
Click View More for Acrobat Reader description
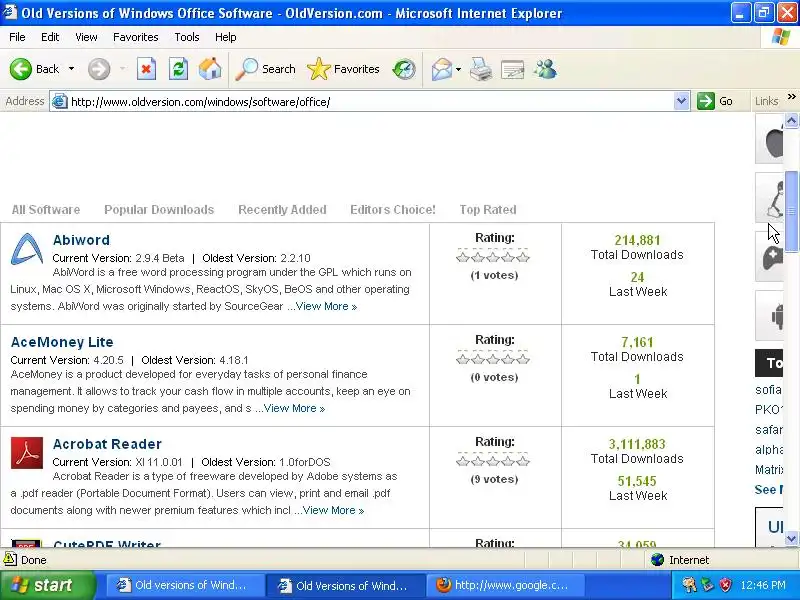pyautogui.click(x=334, y=510)
